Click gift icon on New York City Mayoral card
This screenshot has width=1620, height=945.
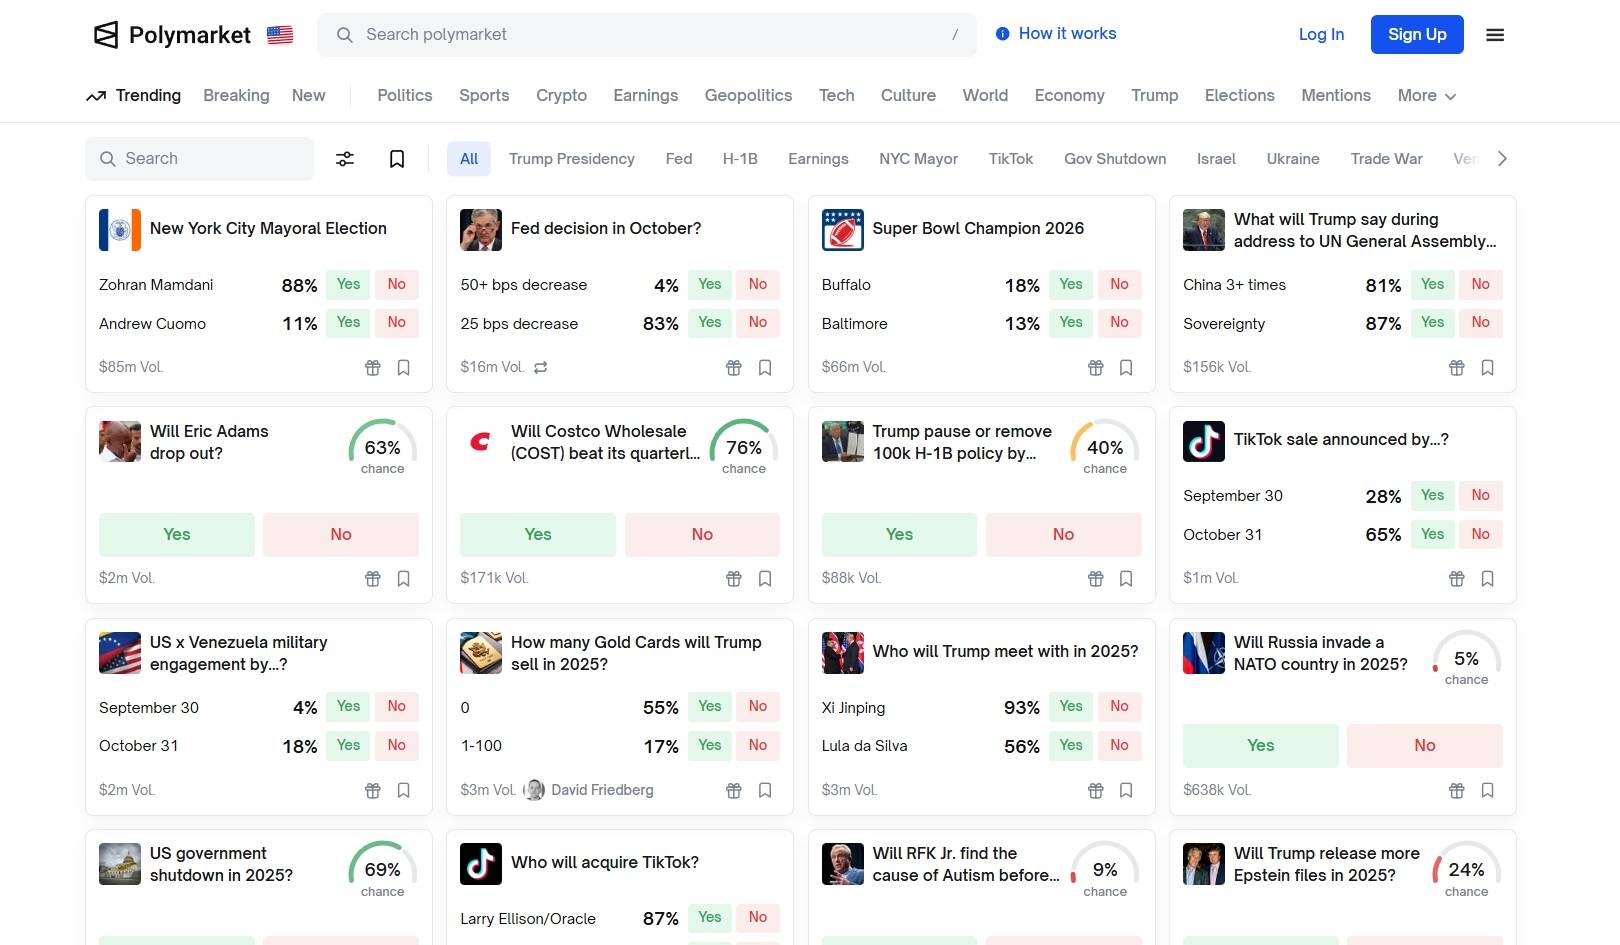[373, 368]
